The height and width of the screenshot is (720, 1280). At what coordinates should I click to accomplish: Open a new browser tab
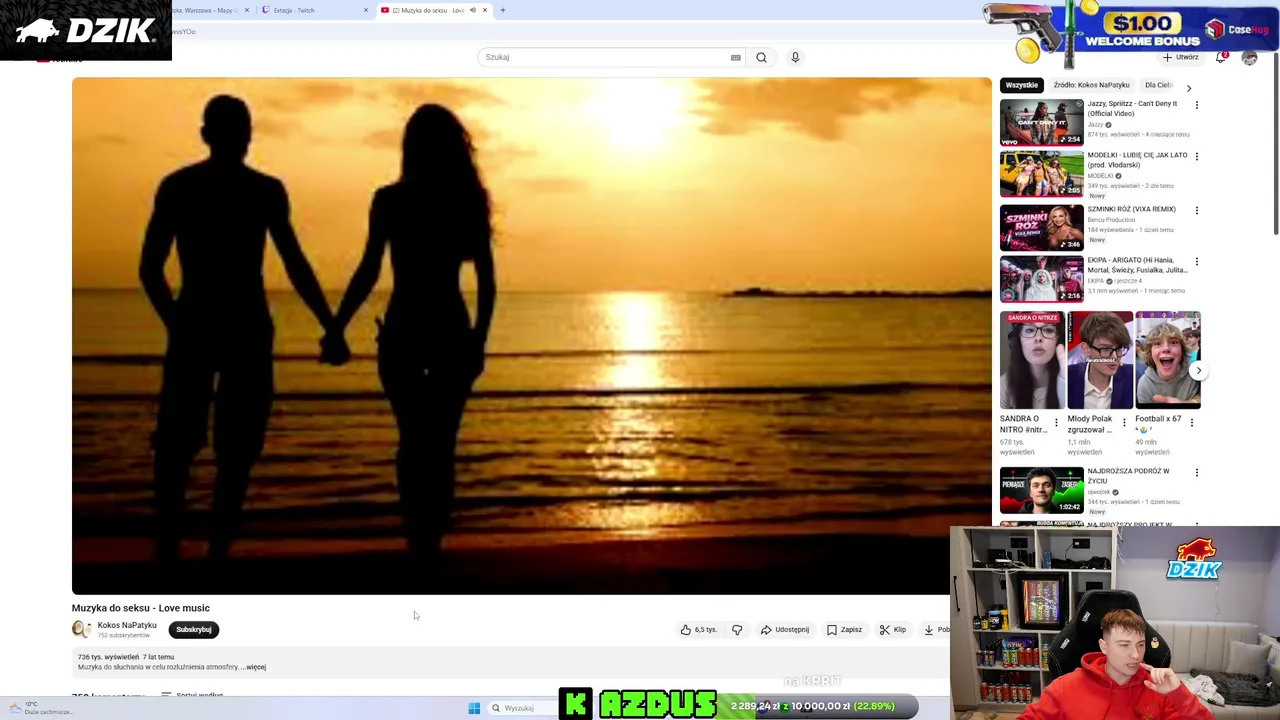click(503, 10)
